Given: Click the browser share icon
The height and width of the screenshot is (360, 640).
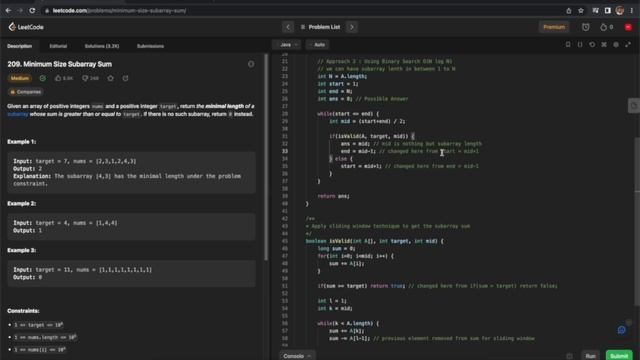Looking at the screenshot, I should pyautogui.click(x=569, y=11).
